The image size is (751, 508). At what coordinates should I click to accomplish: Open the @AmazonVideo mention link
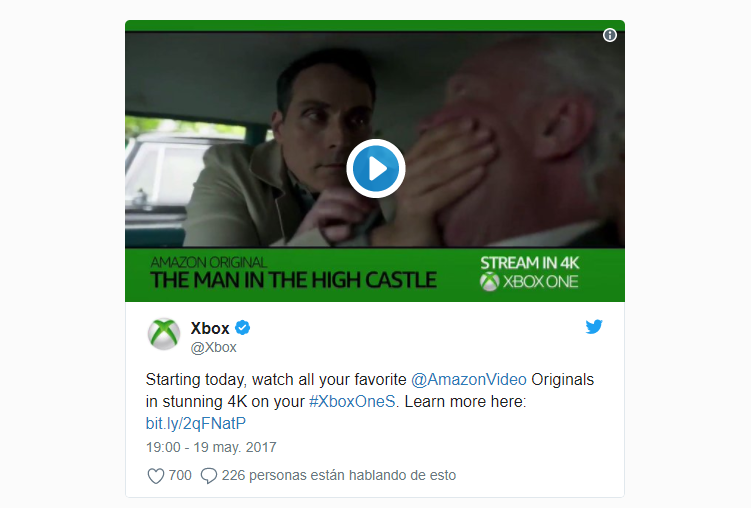(x=469, y=379)
